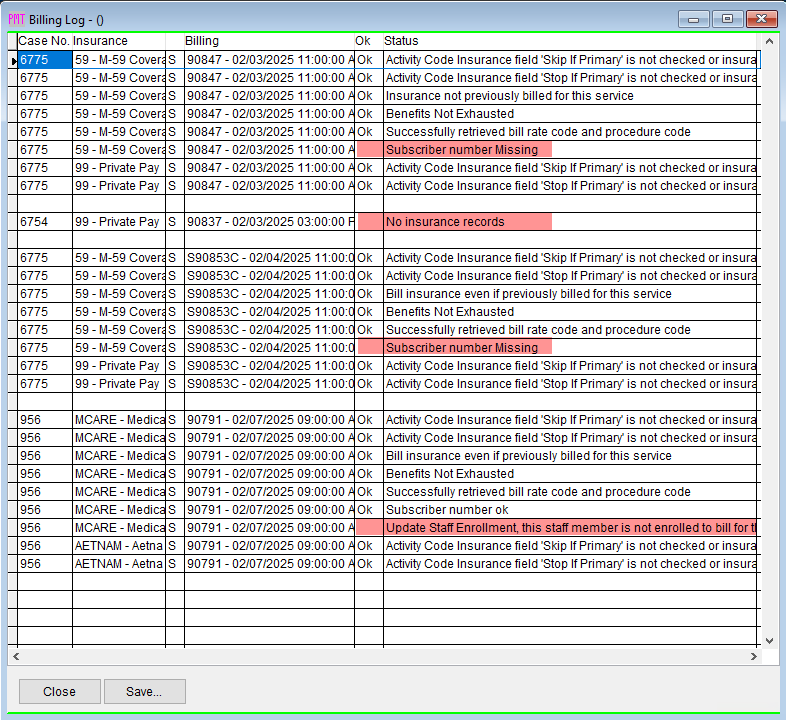Click the Case No. column header
This screenshot has width=786, height=720.
click(45, 41)
